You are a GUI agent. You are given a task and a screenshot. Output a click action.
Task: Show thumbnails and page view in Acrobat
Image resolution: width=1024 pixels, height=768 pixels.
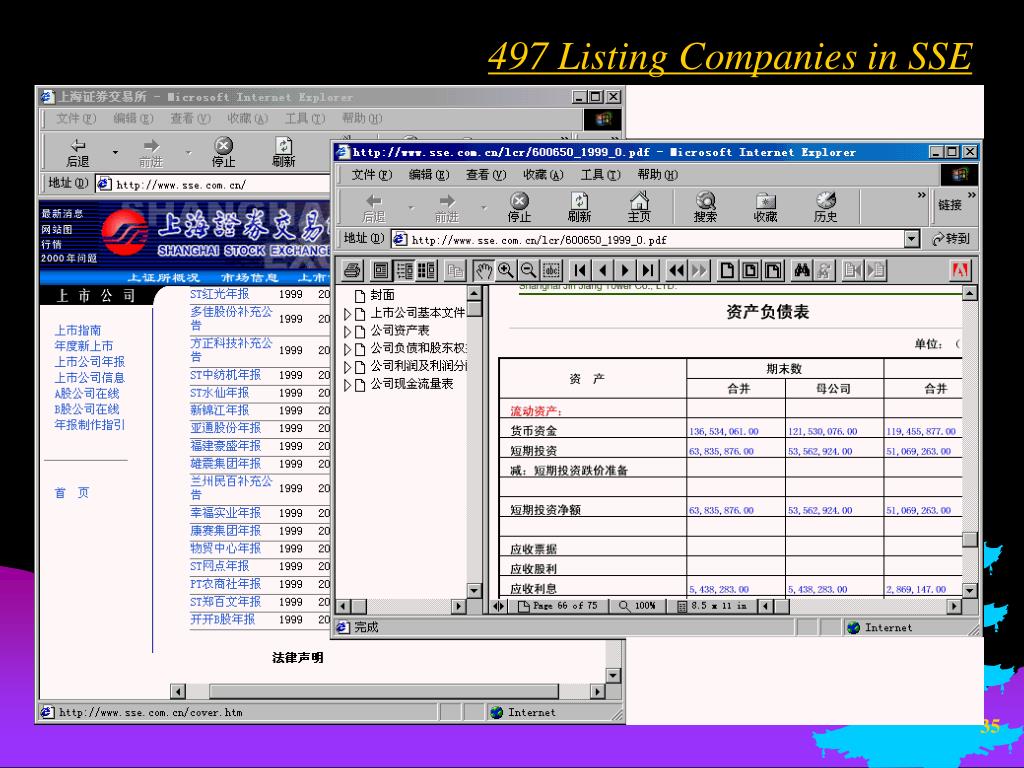(x=426, y=270)
